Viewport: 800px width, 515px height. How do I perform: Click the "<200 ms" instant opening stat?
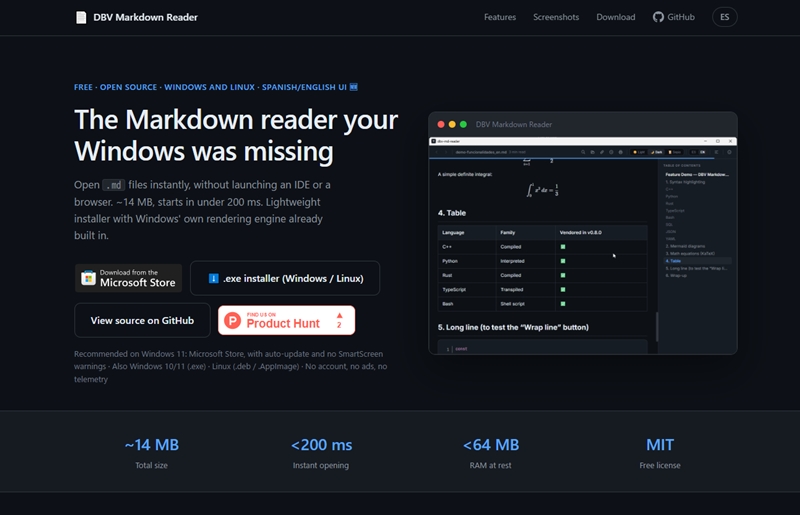click(321, 445)
